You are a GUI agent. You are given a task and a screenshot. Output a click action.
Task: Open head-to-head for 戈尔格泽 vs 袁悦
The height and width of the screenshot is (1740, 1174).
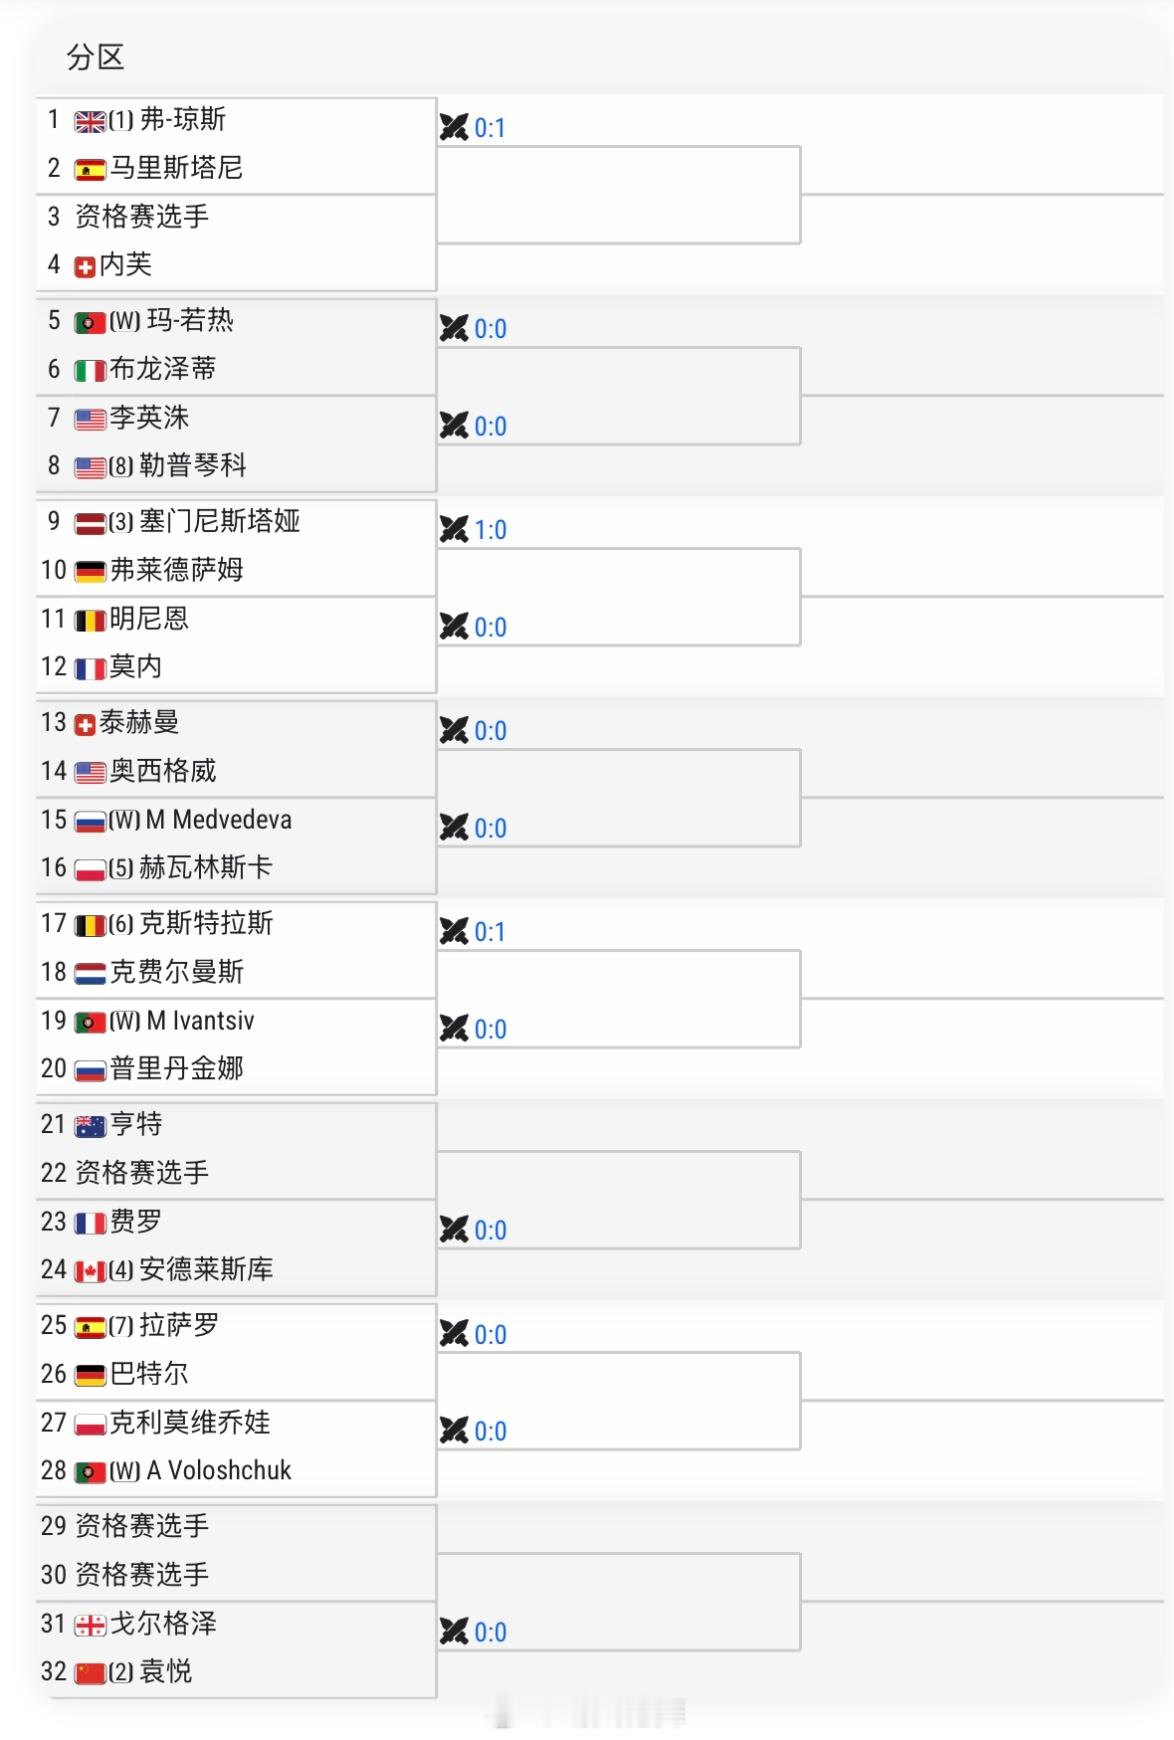470,1632
